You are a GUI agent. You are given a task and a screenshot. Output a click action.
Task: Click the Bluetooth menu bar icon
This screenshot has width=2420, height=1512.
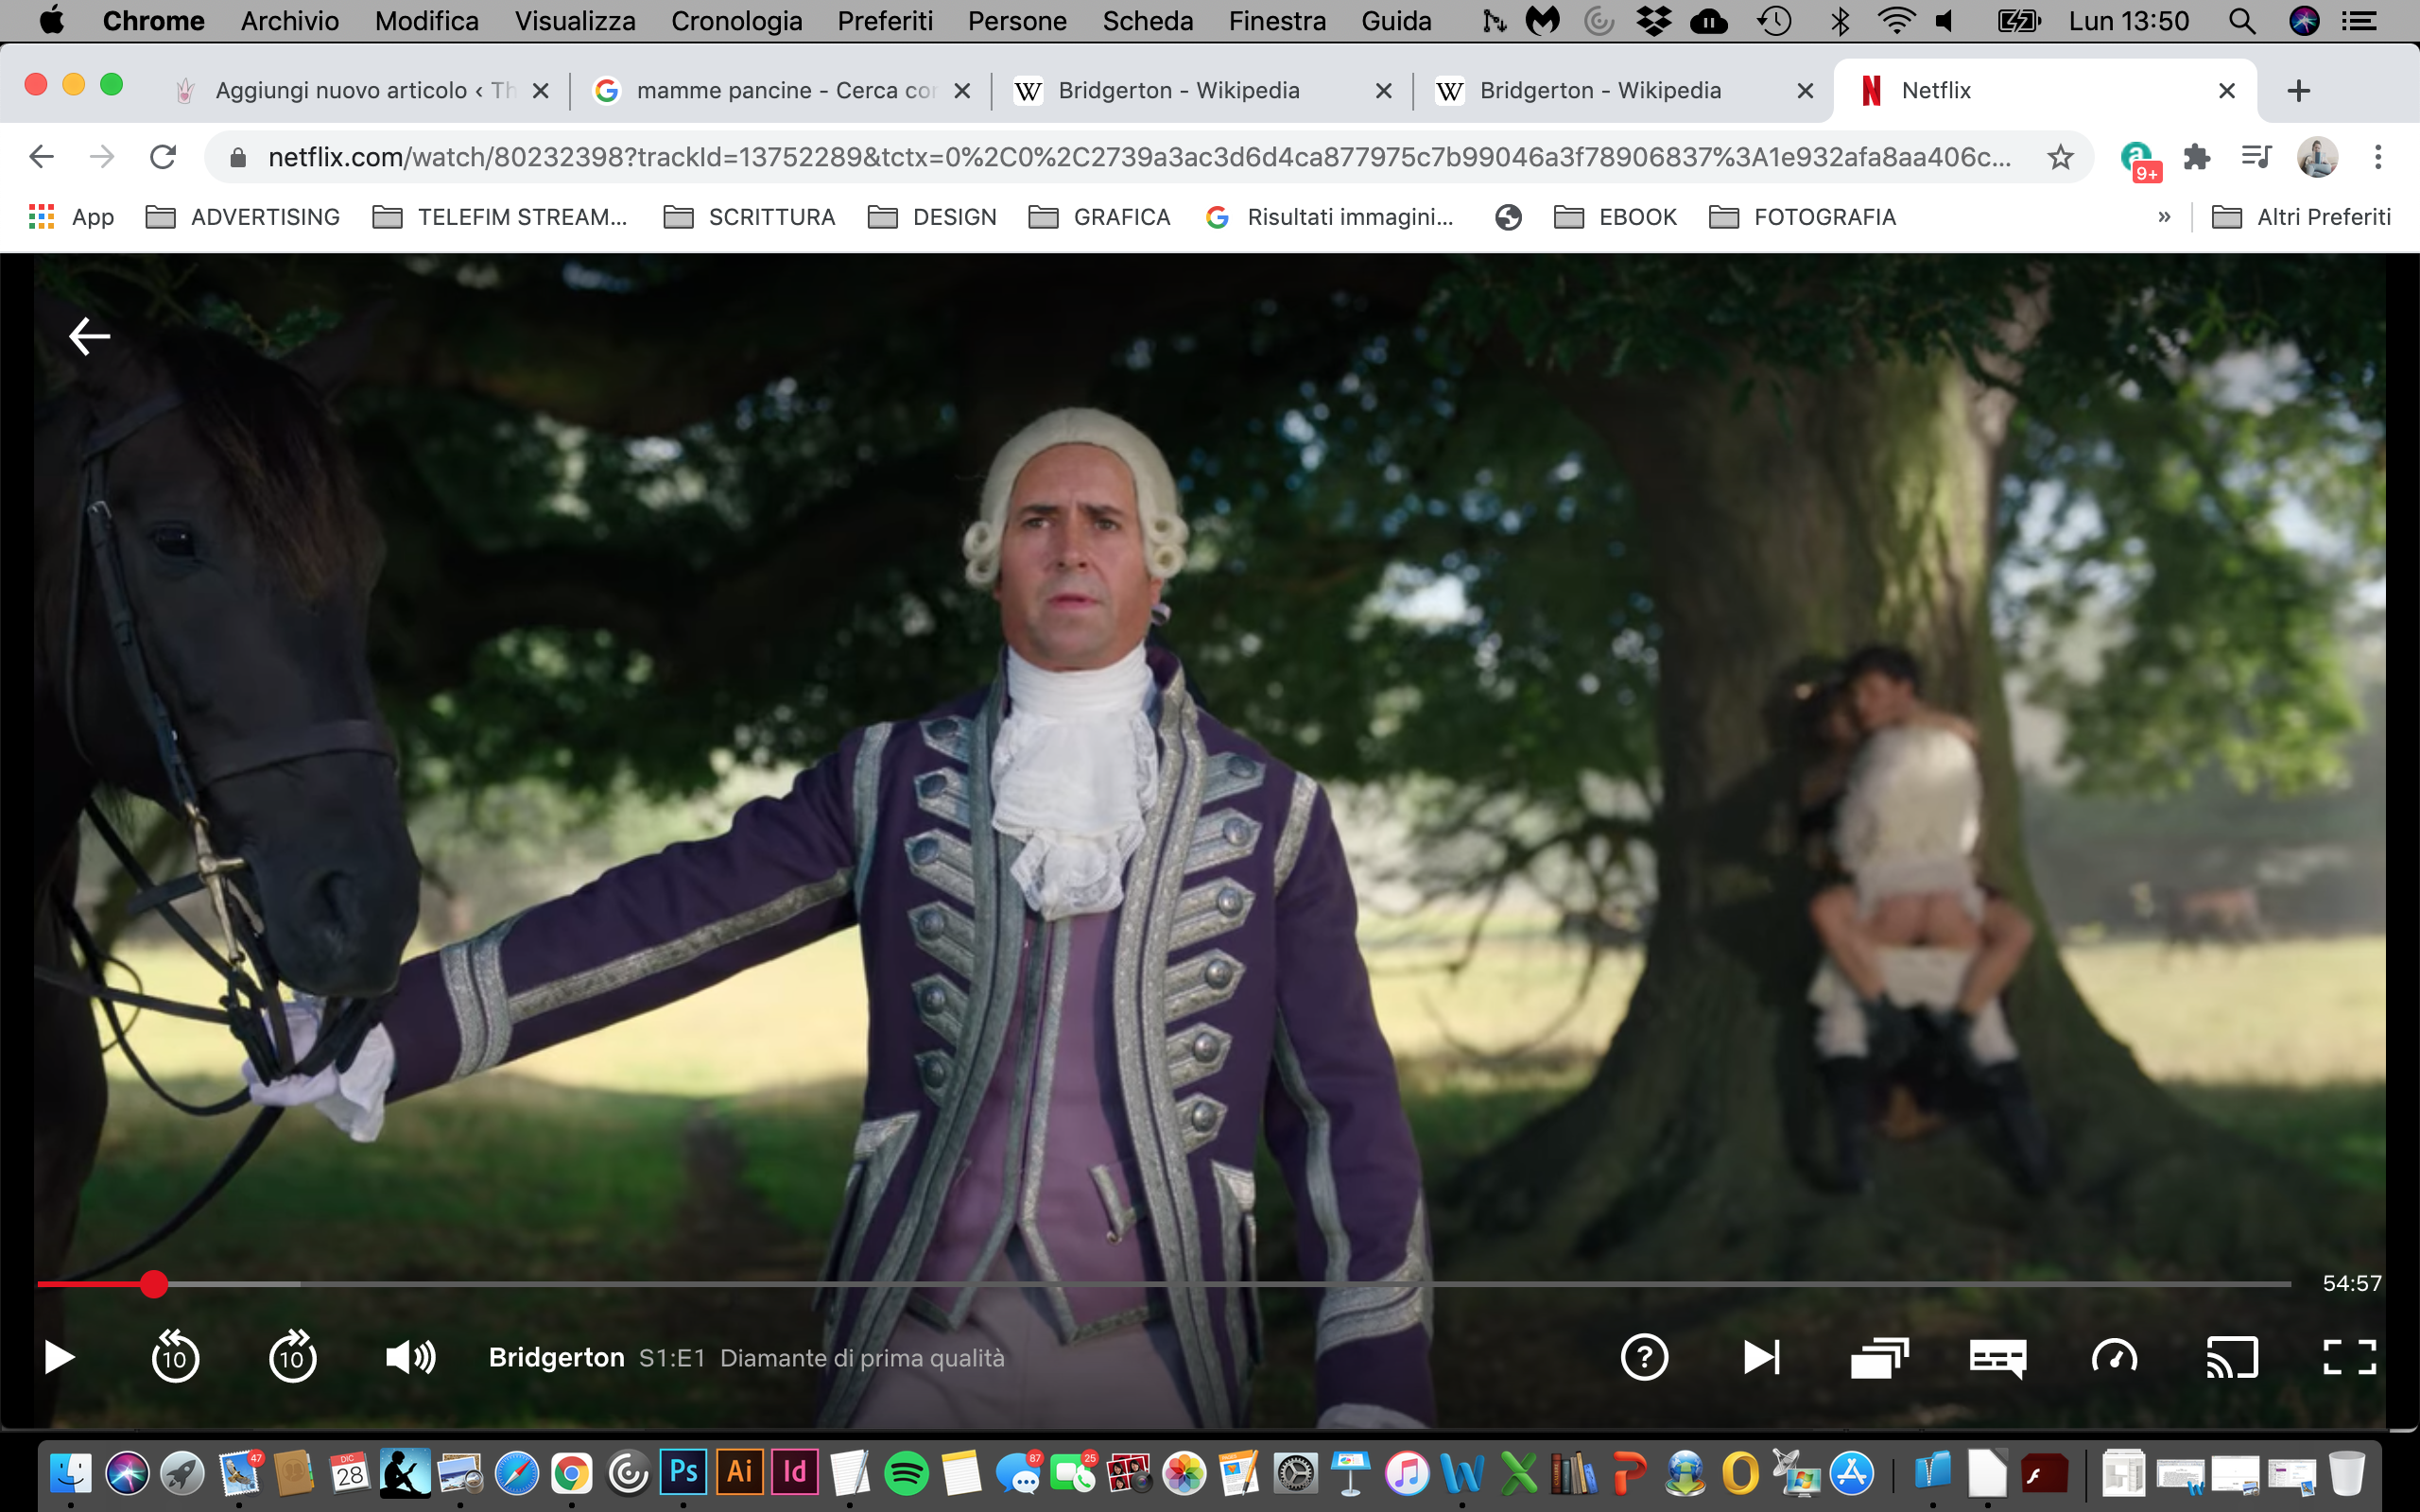[1839, 21]
